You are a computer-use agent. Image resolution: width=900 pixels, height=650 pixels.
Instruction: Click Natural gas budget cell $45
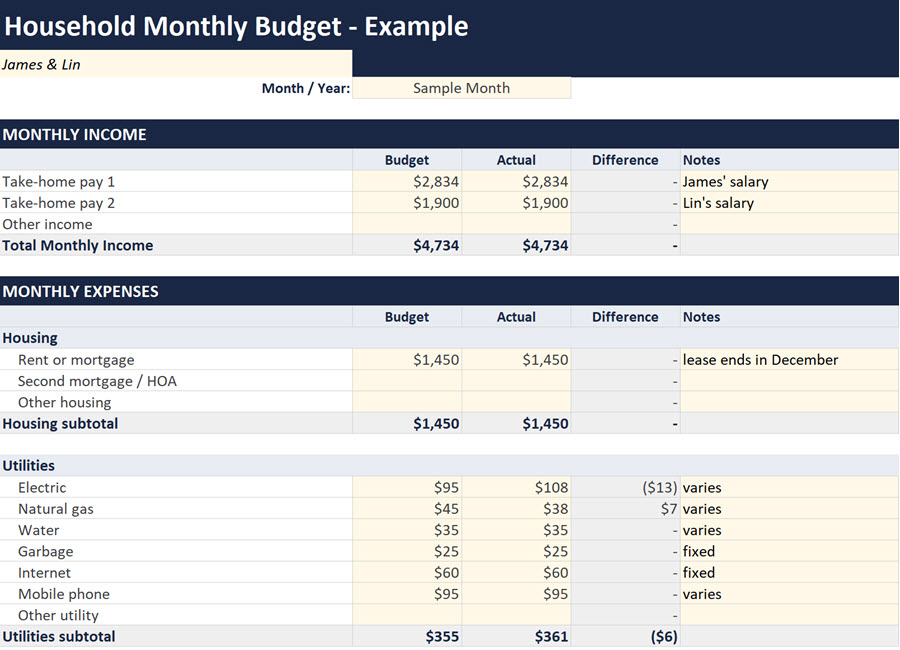click(407, 509)
